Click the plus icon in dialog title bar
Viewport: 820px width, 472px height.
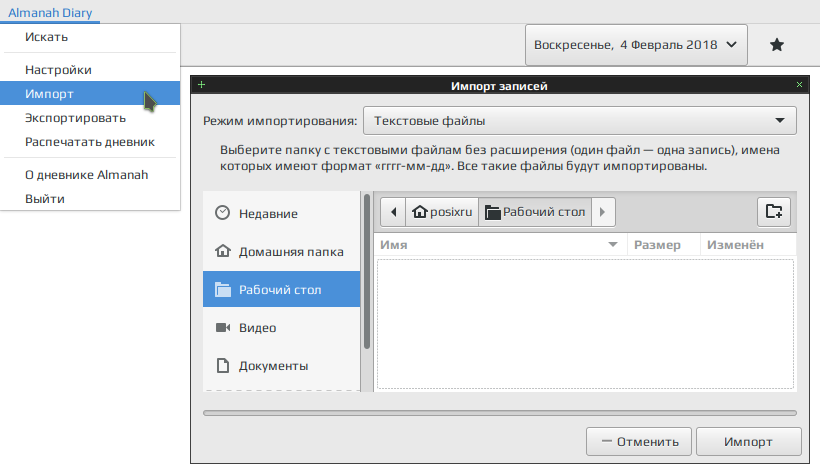[201, 85]
